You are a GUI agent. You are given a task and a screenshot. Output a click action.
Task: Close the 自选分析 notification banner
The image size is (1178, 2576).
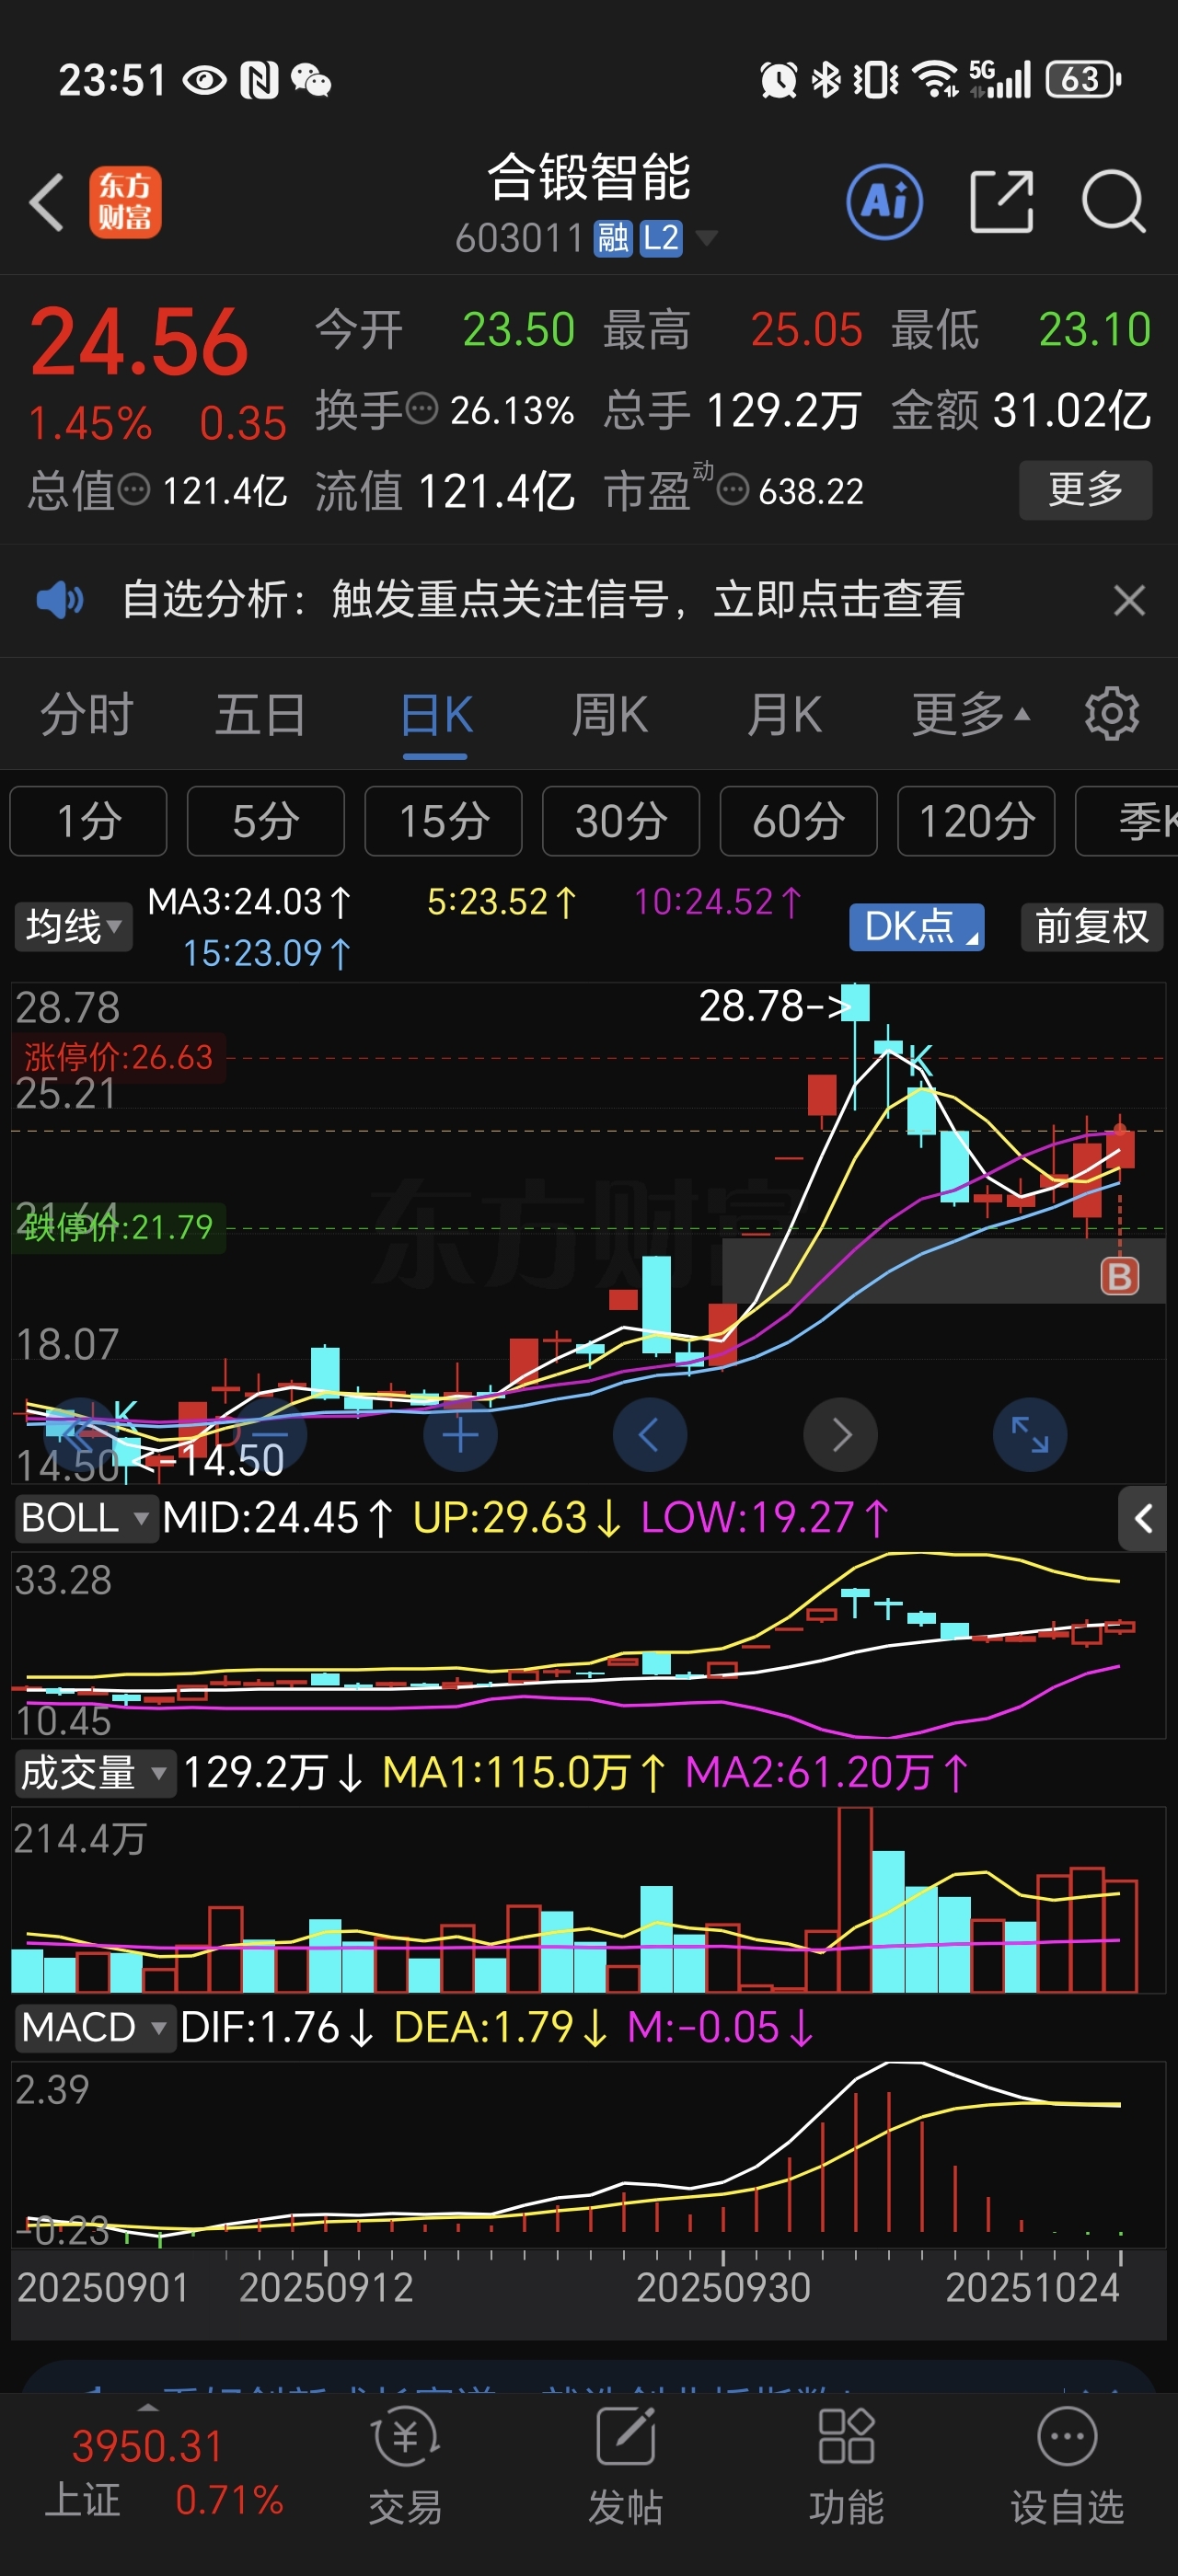[1129, 601]
